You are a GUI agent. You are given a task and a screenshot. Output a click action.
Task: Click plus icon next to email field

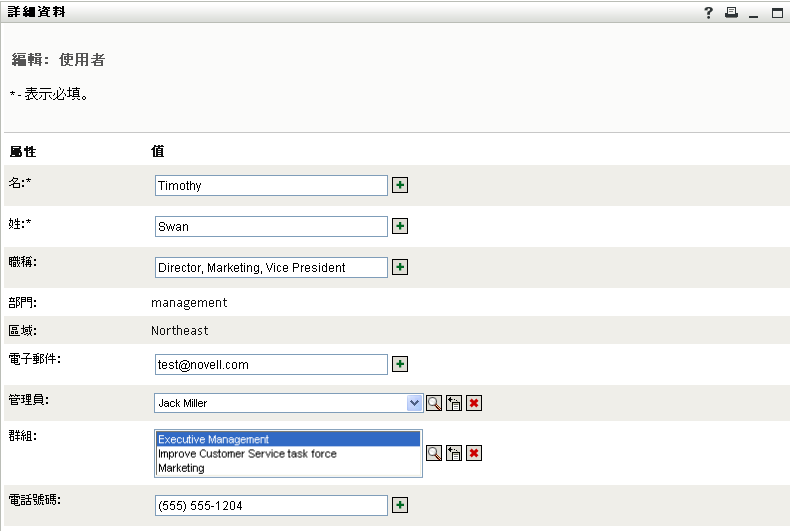click(400, 364)
